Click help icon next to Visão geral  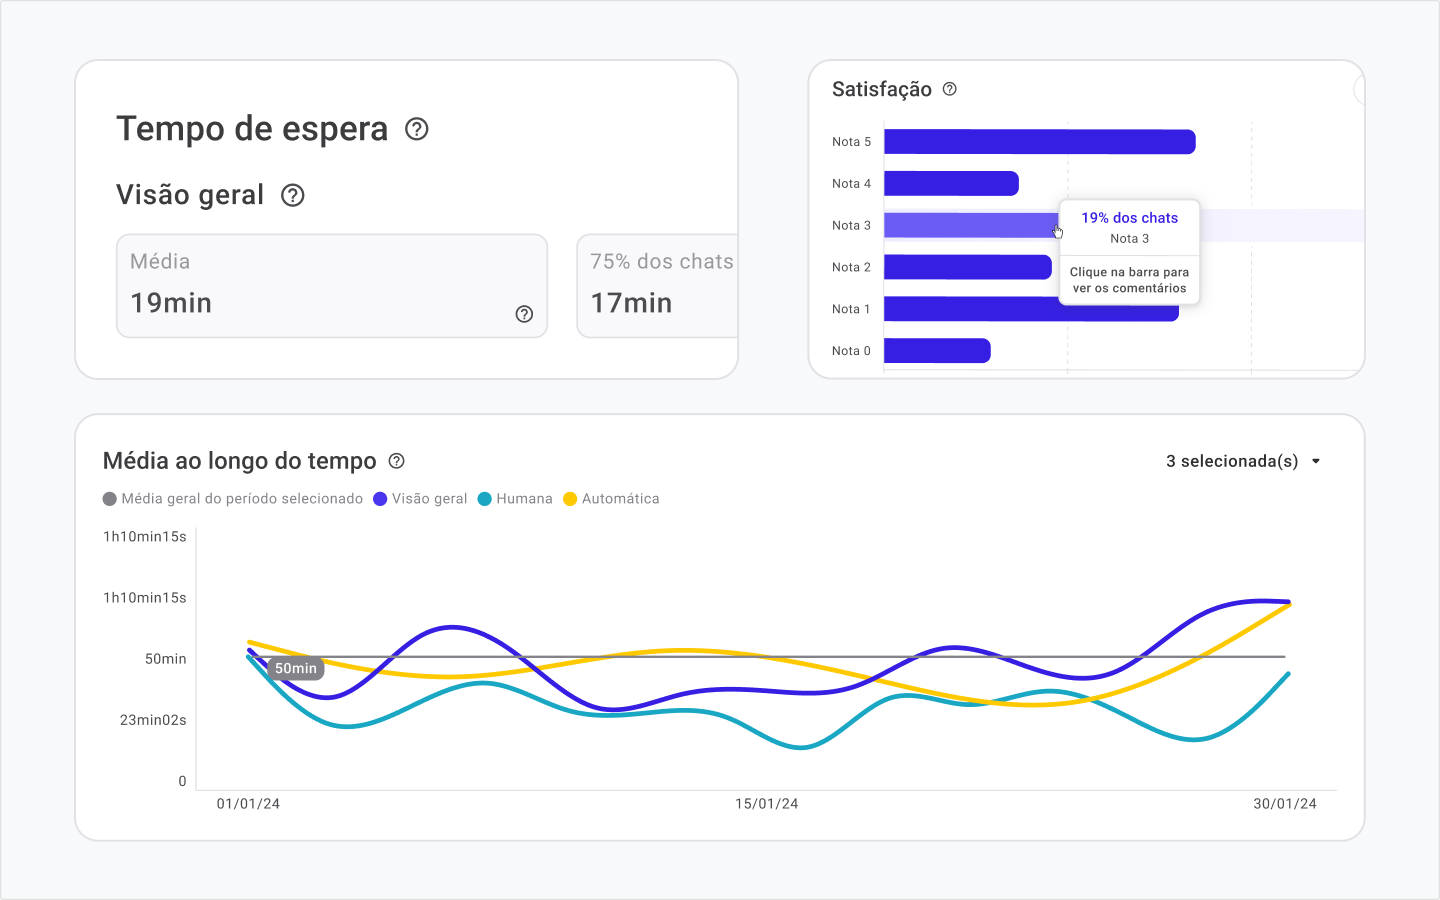[x=292, y=195]
